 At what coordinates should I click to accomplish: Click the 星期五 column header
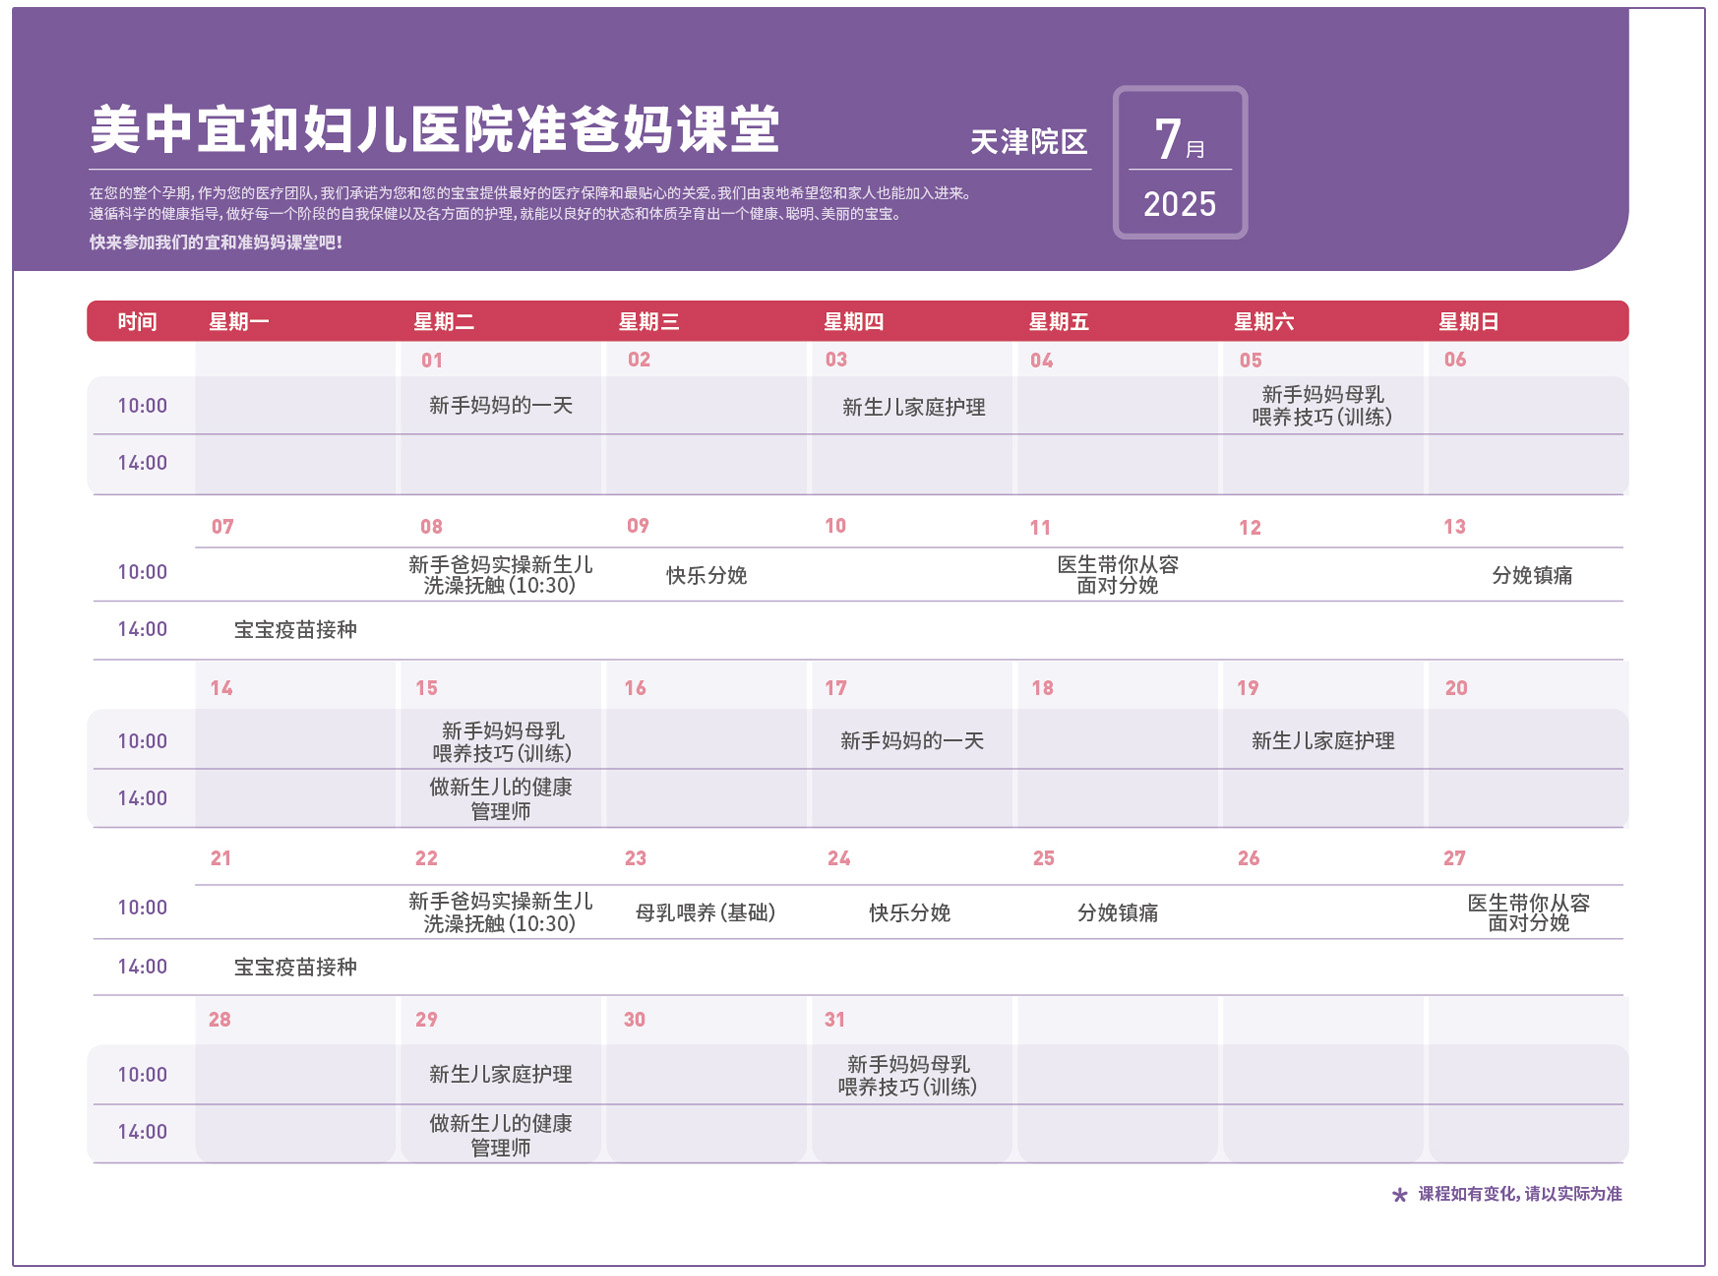pos(1059,322)
